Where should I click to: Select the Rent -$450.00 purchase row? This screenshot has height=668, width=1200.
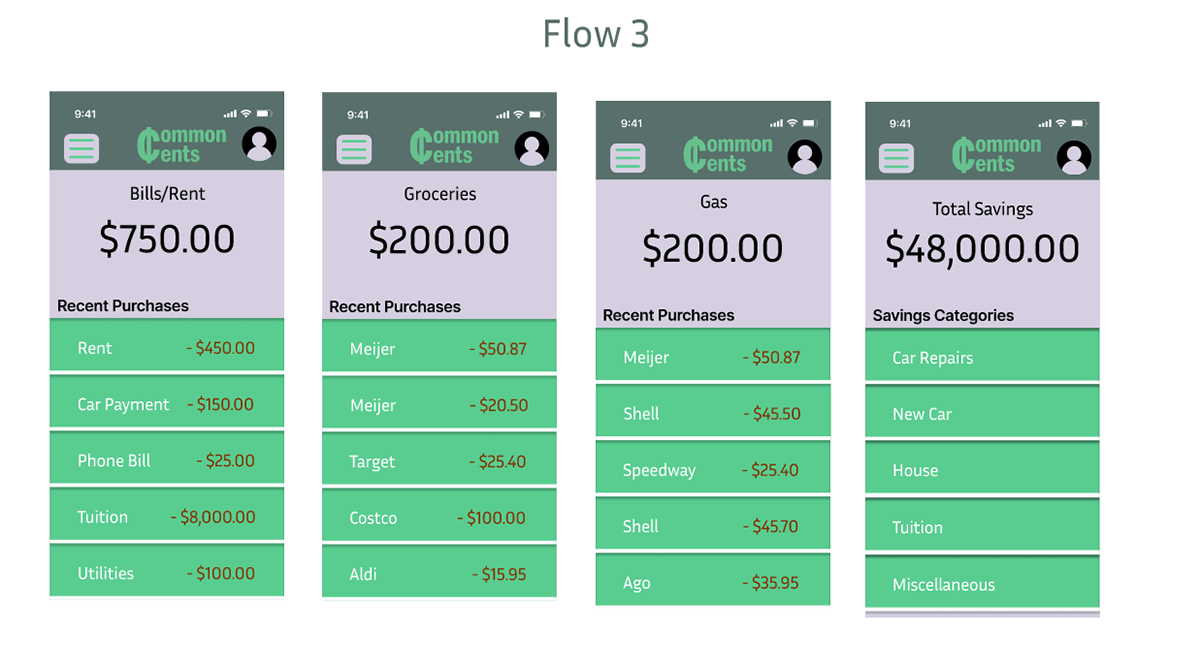167,346
